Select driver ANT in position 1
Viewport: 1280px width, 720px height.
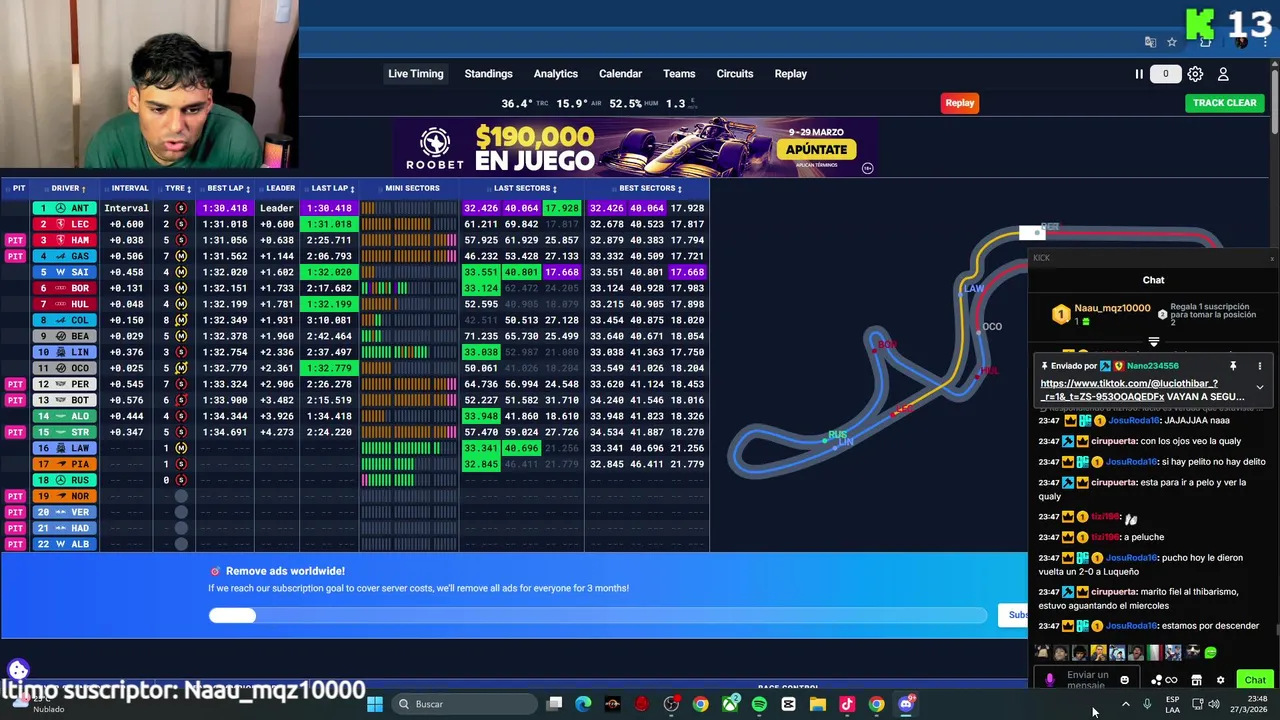pyautogui.click(x=64, y=208)
